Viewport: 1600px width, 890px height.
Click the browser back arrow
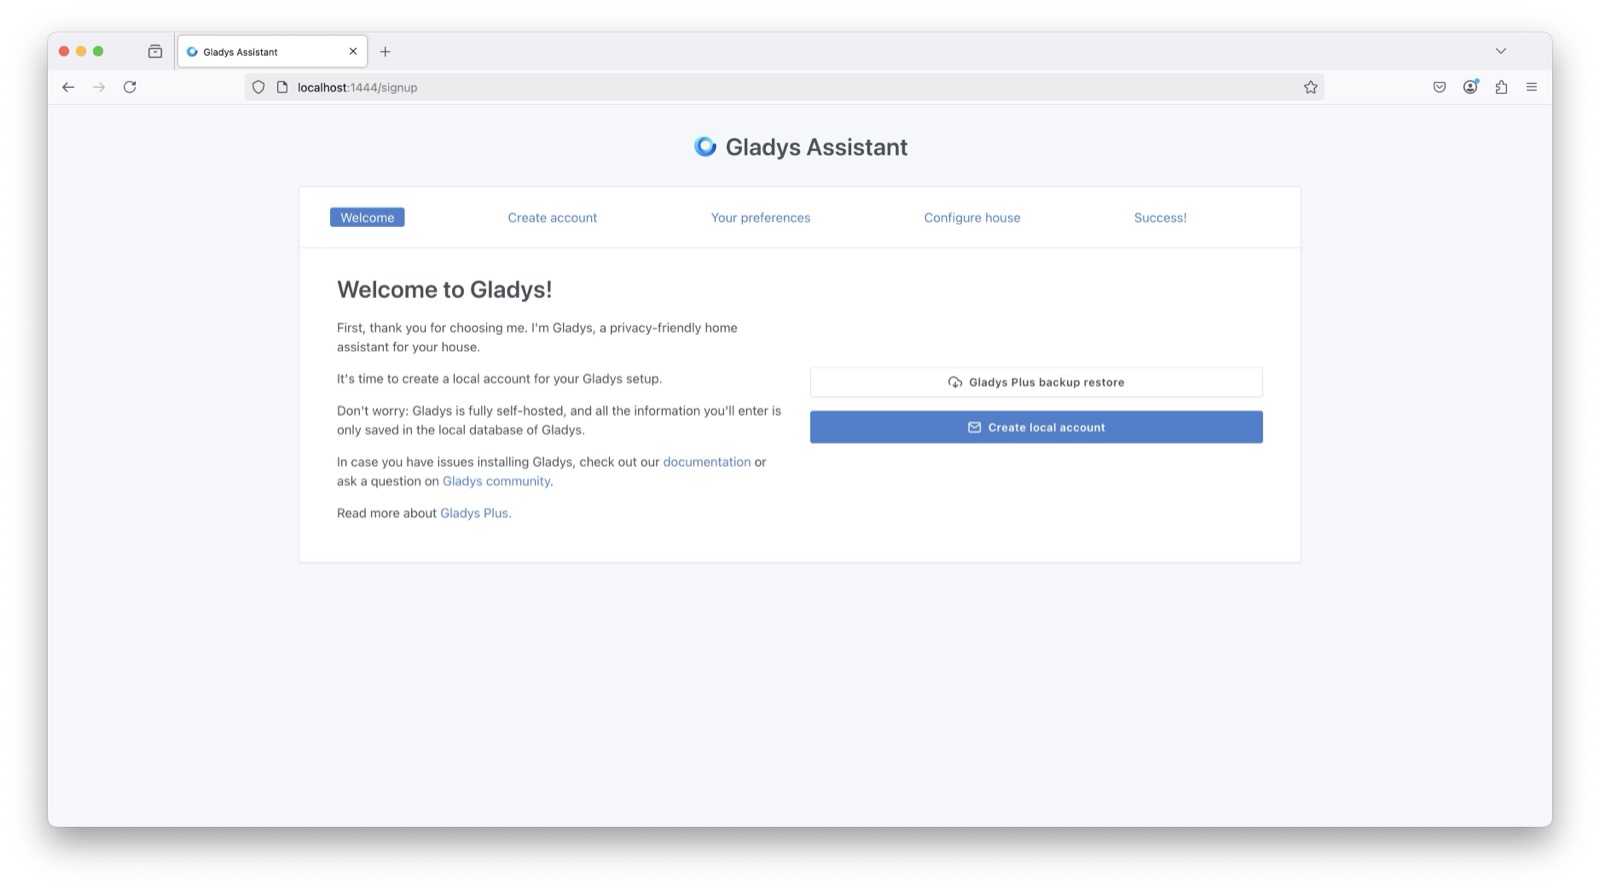tap(68, 87)
